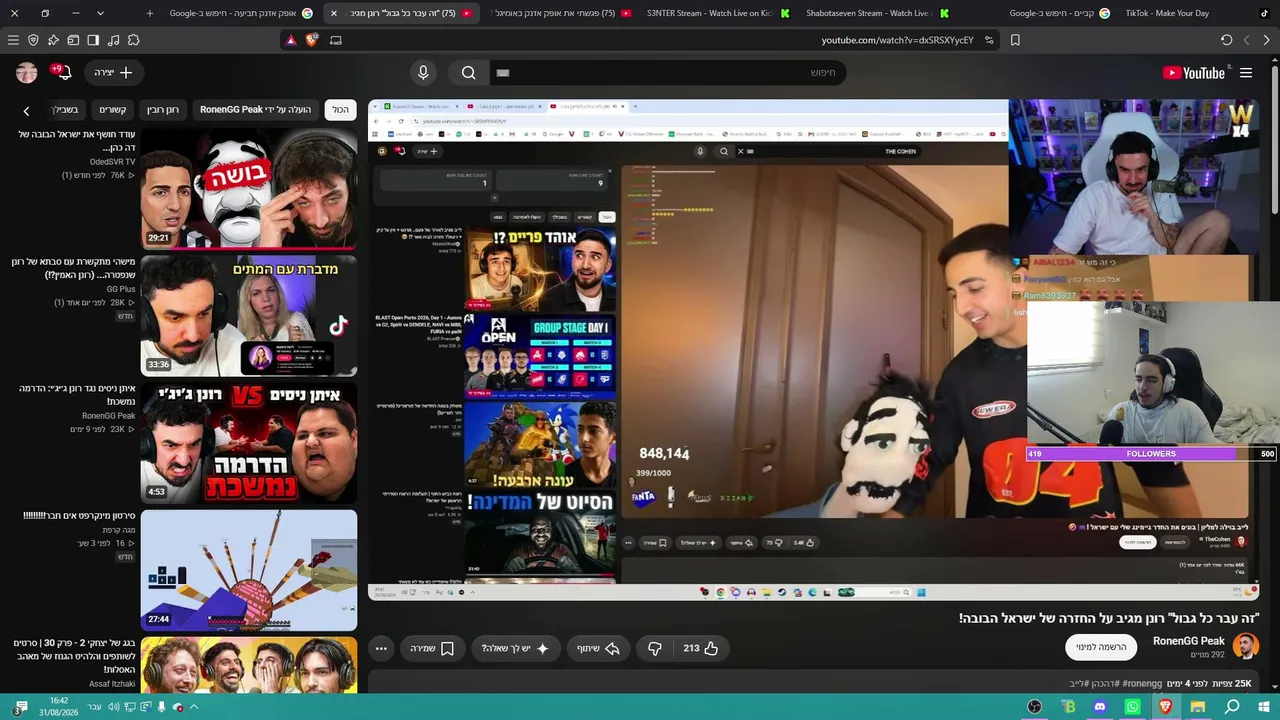Click the YouTube search magnifier button
Screen dimensions: 1280x720
[x=469, y=72]
